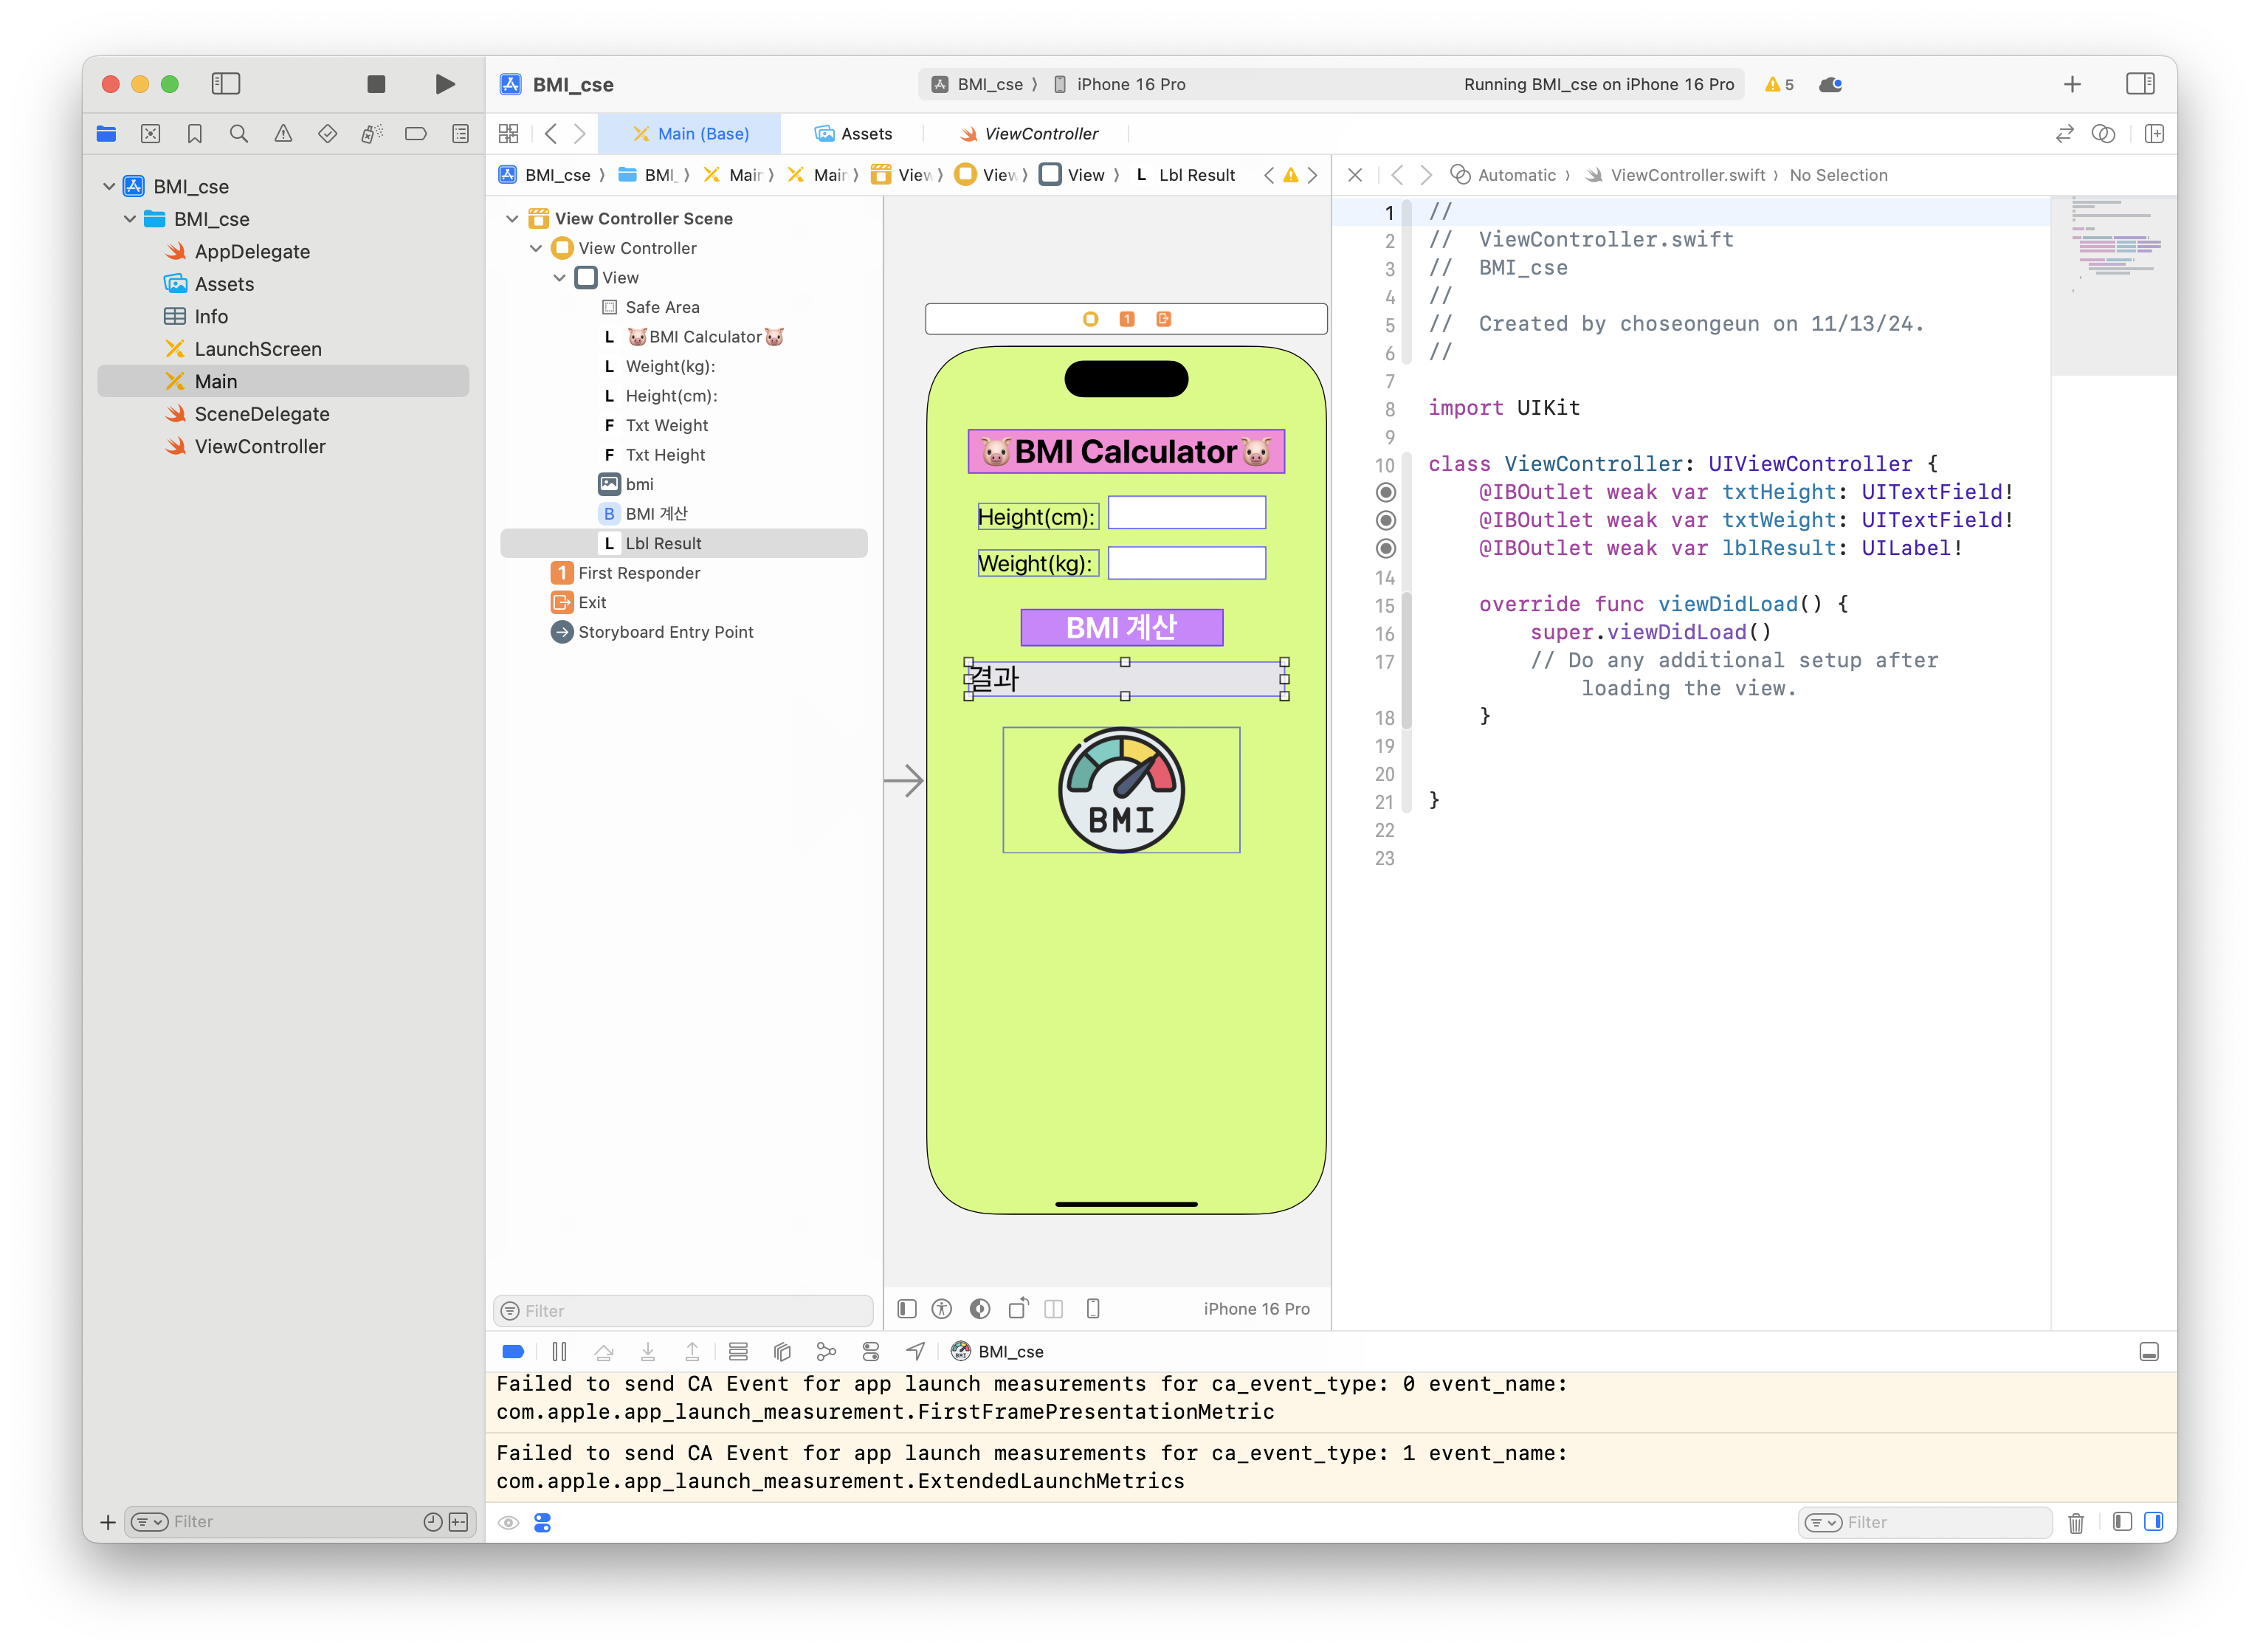This screenshot has height=1652, width=2260.
Task: Select SceneDelegate in the project navigator
Action: (261, 414)
